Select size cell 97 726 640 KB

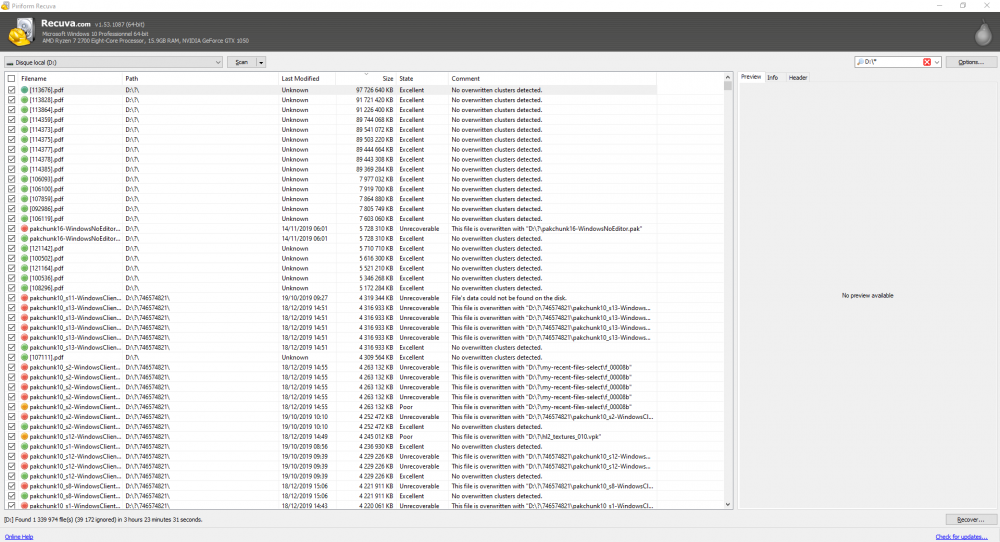pos(374,90)
